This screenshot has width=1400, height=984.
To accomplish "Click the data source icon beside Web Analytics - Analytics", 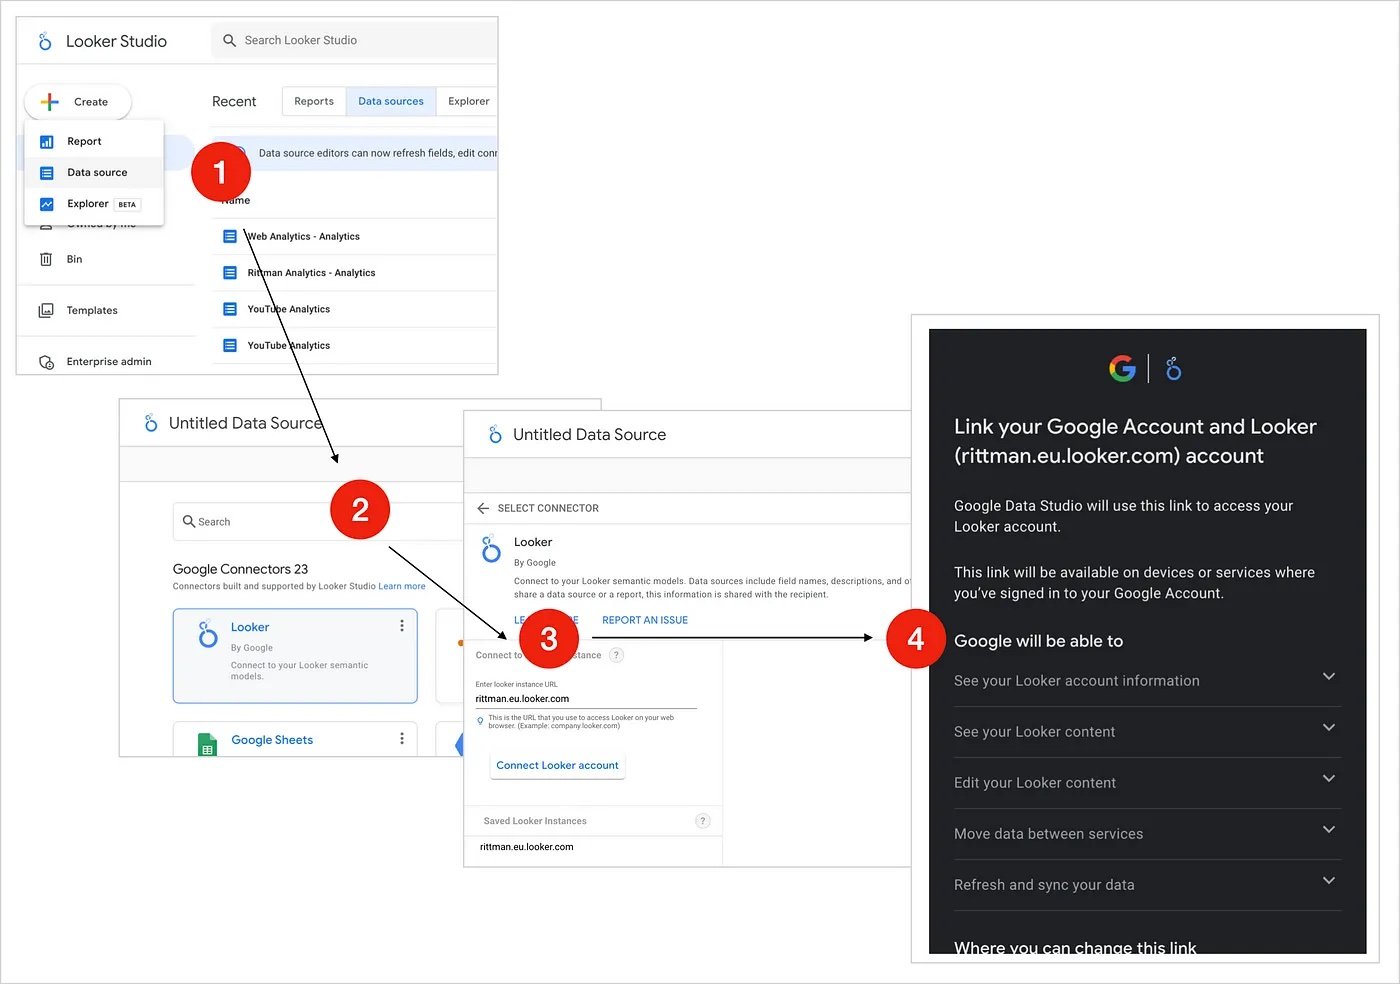I will click(x=230, y=236).
